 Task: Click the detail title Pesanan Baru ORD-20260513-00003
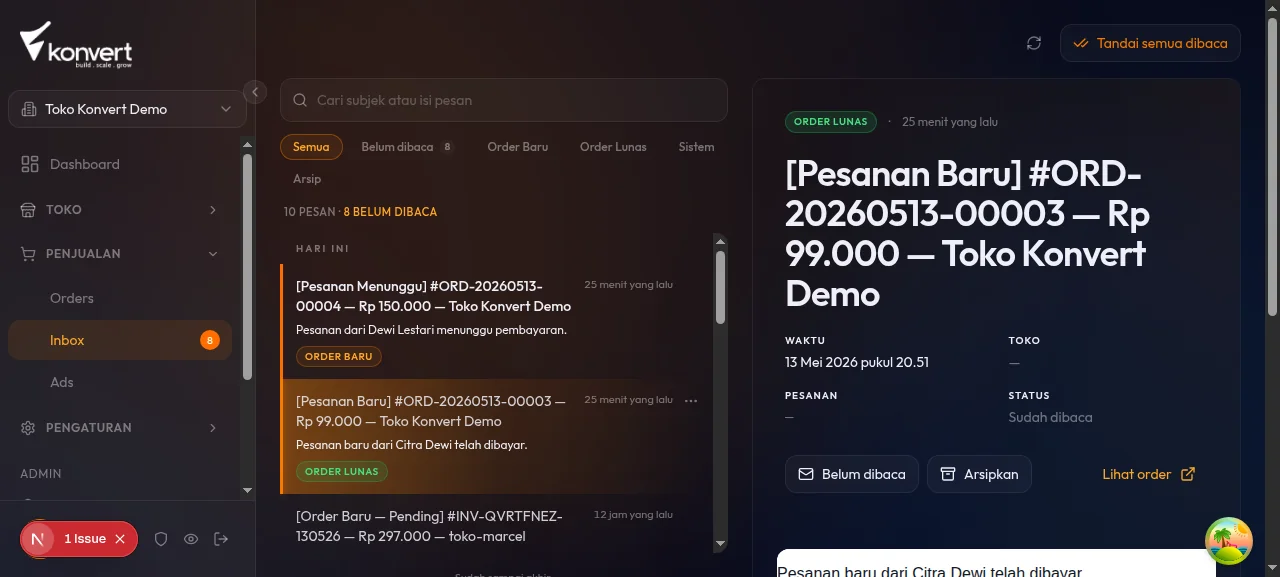click(x=968, y=234)
